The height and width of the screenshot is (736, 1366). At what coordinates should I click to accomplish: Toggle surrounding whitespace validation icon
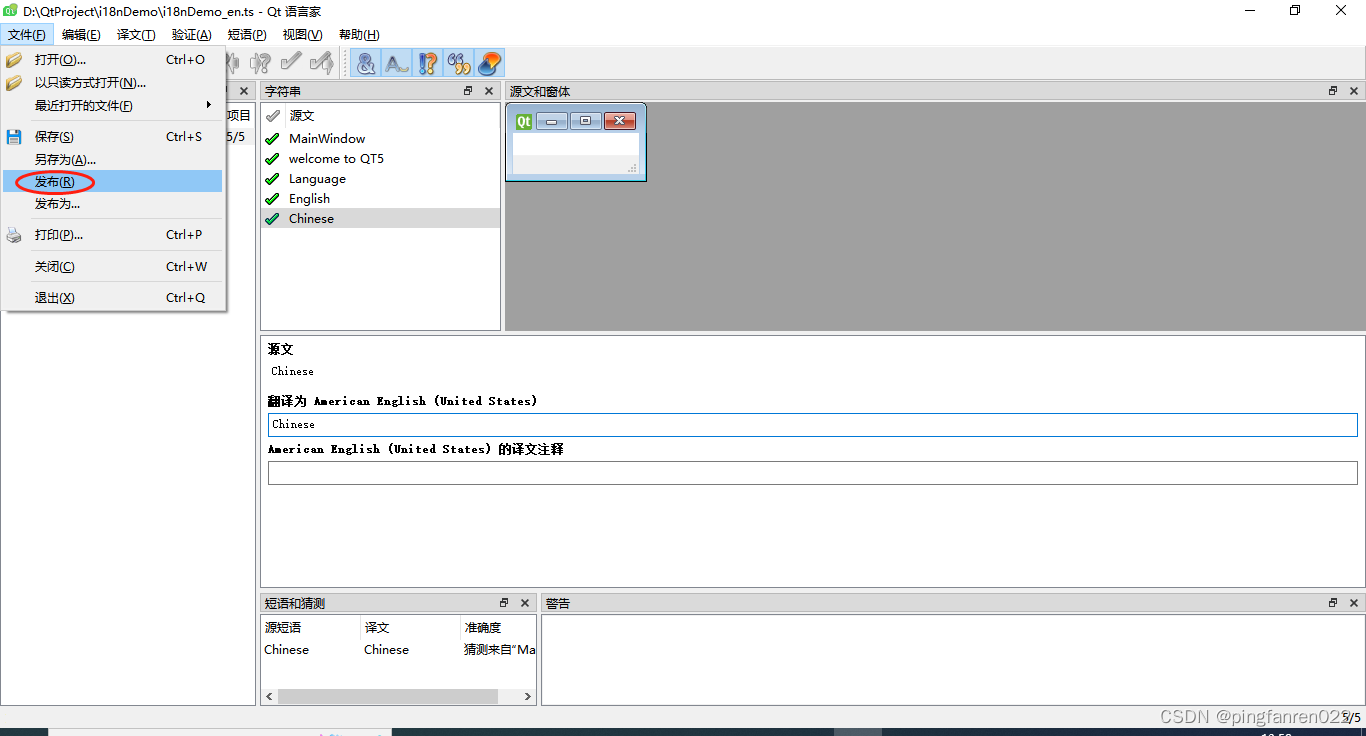(x=397, y=63)
